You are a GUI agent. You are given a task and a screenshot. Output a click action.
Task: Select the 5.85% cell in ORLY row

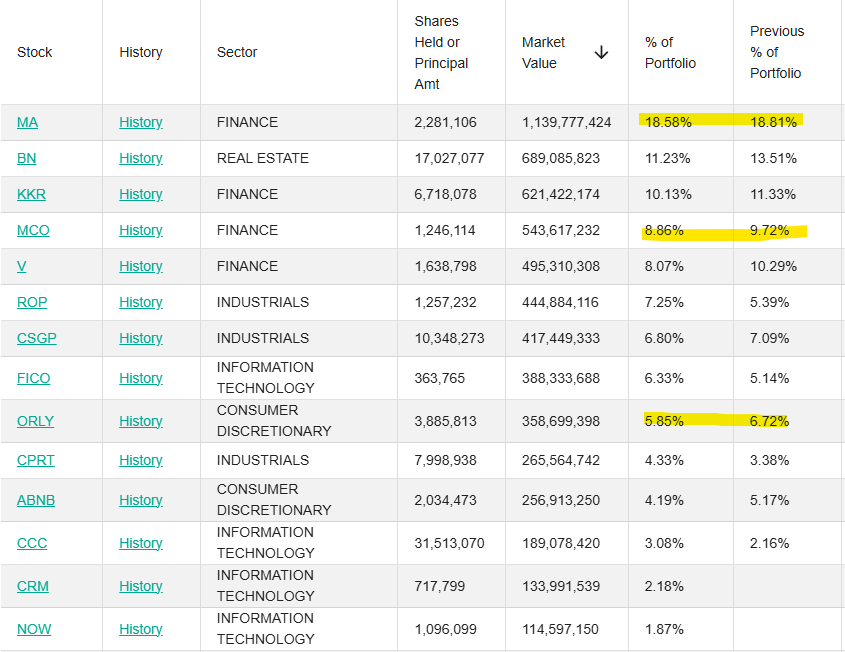(664, 421)
